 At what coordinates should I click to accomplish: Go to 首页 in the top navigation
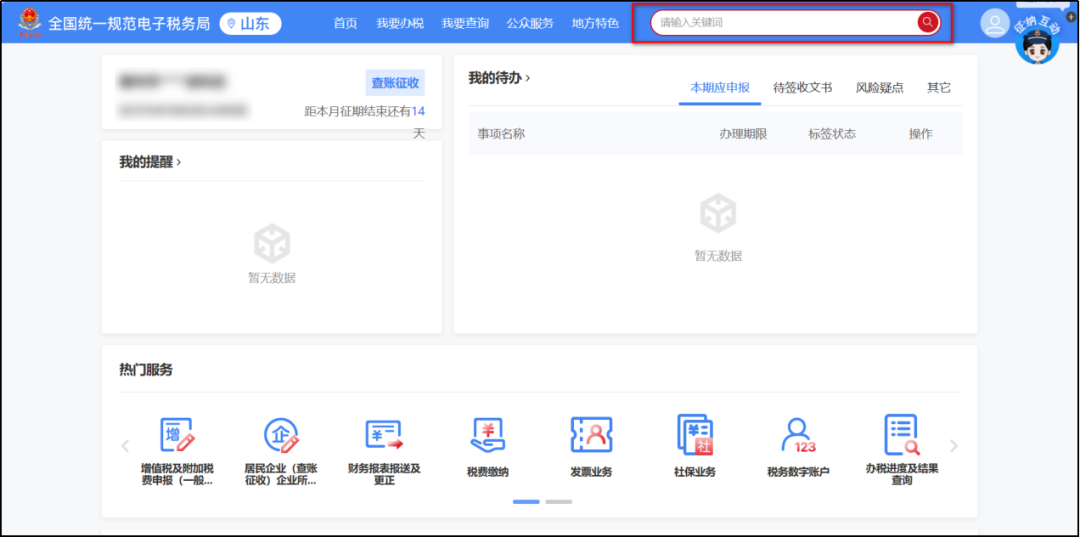(345, 23)
